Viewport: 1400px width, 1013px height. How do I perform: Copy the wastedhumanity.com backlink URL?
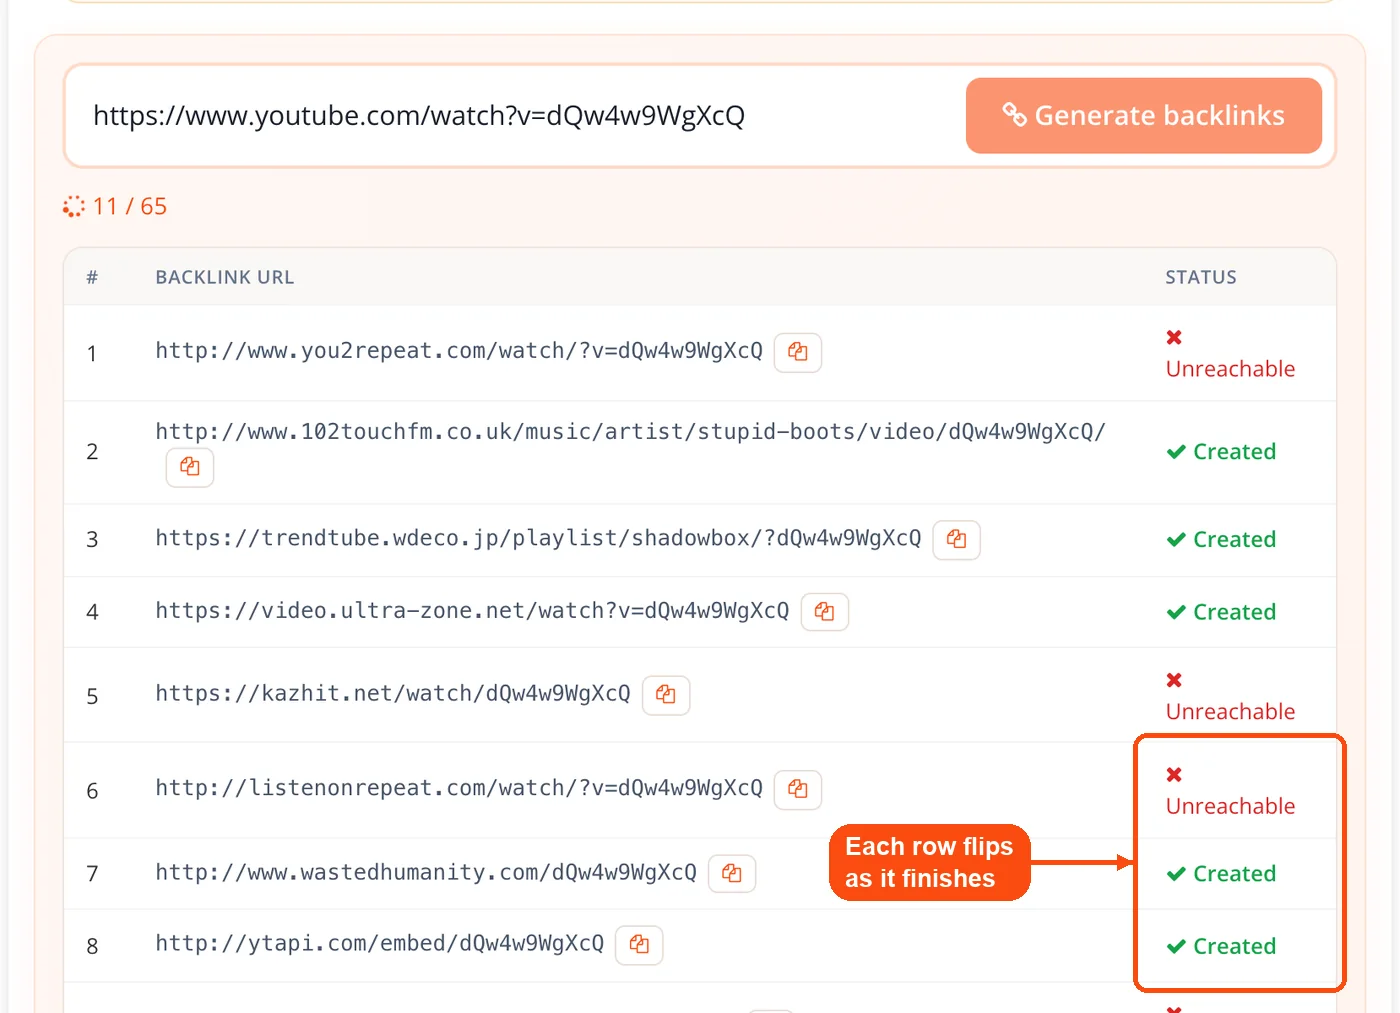coord(732,874)
